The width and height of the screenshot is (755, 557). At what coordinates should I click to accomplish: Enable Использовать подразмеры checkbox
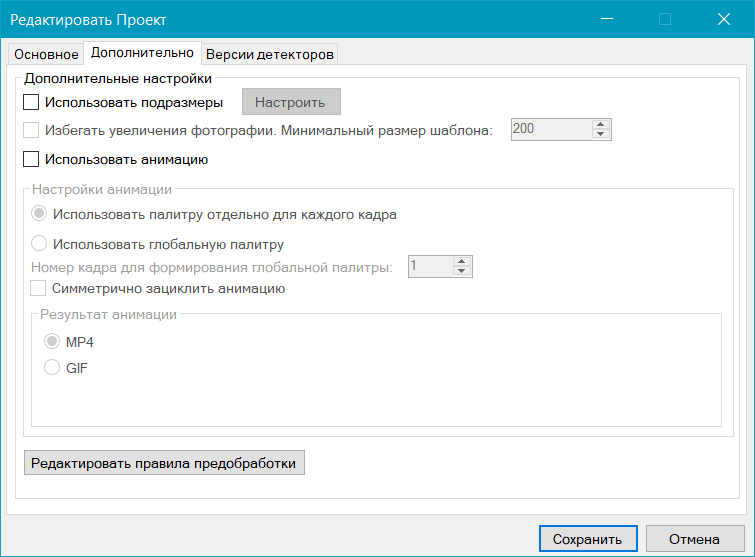coord(31,102)
